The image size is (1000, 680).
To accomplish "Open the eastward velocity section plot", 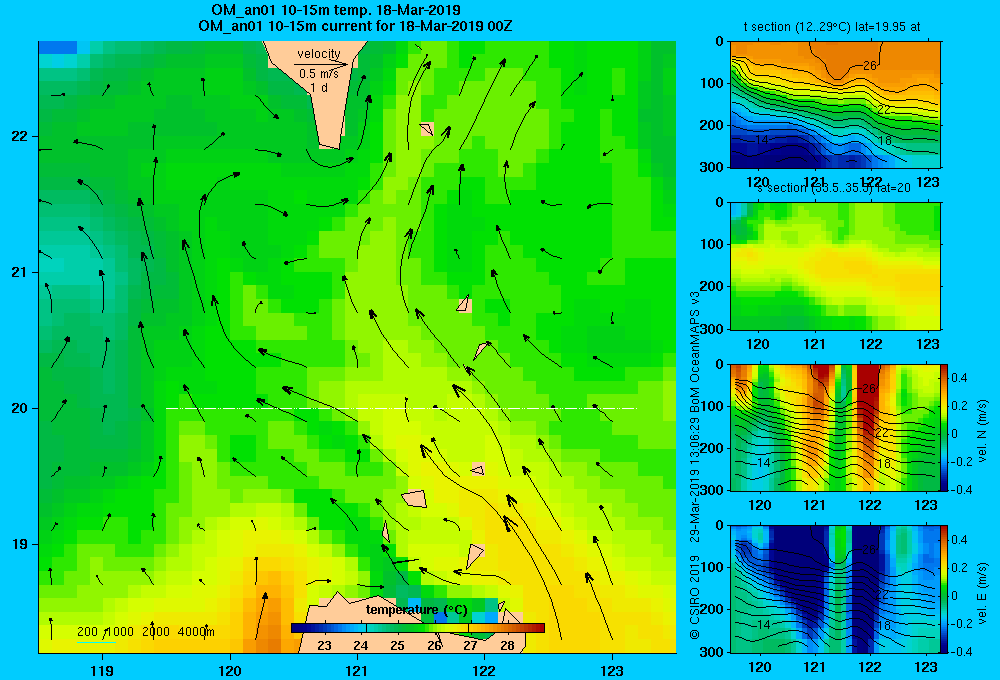I will click(835, 589).
